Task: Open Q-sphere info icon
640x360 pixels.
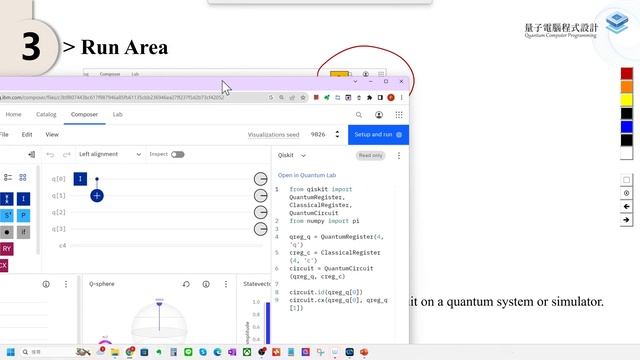Action: (x=206, y=284)
